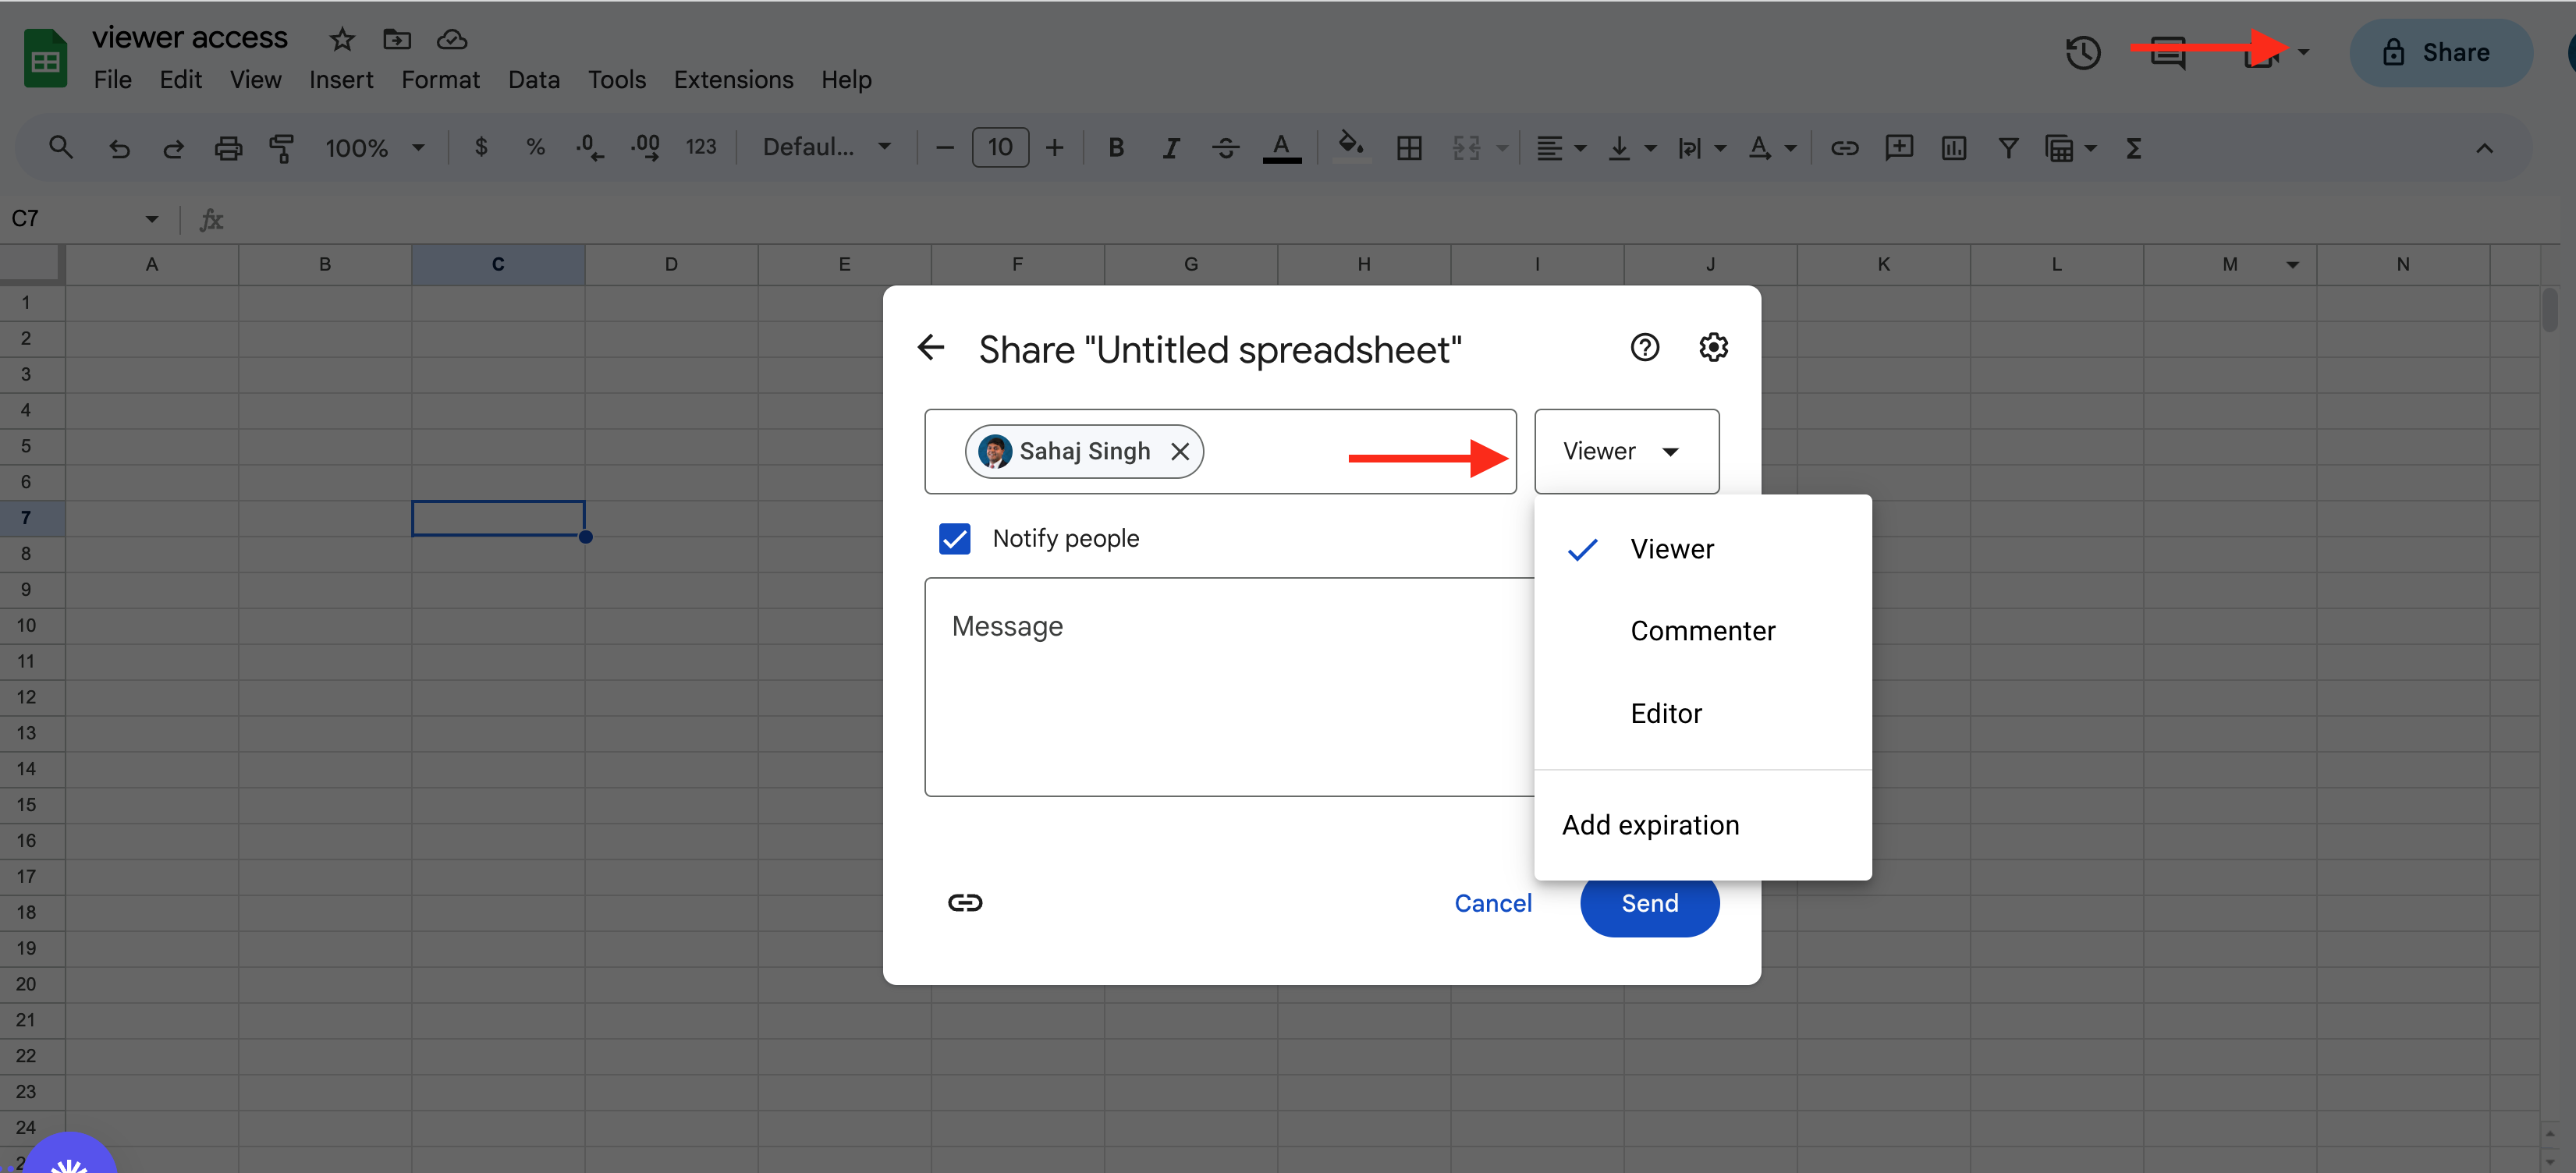
Task: Click the move to folder icon
Action: point(397,39)
